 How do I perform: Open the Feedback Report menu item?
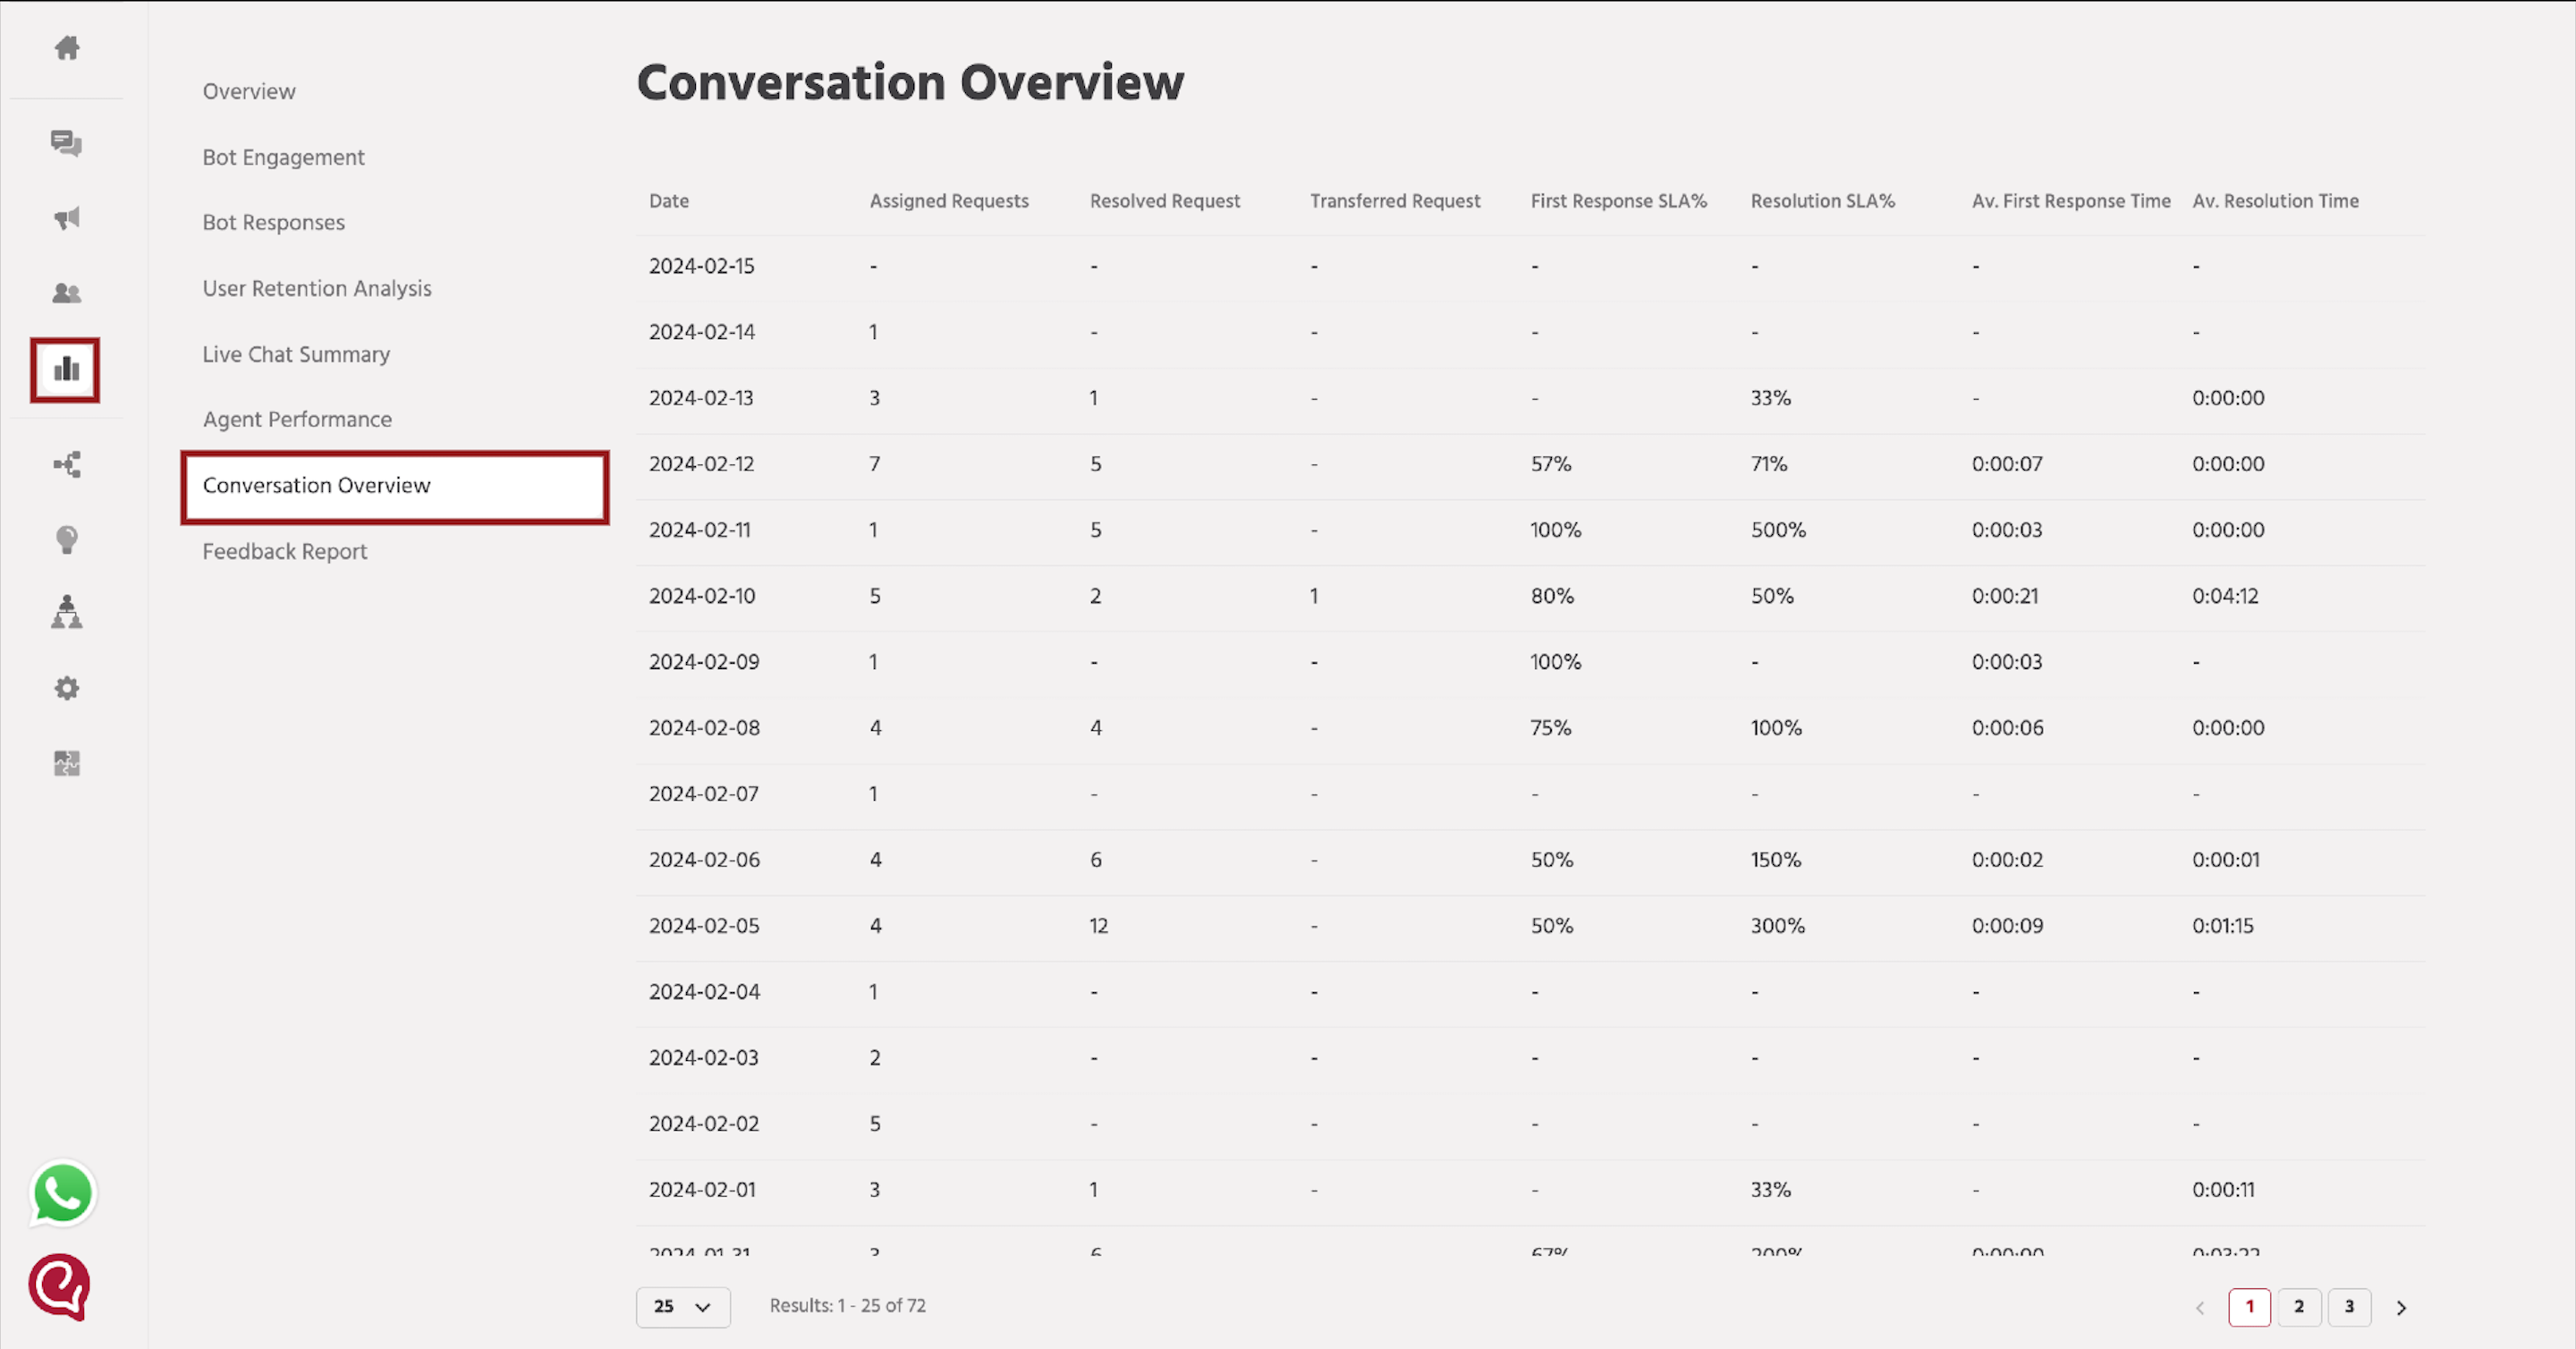point(285,551)
